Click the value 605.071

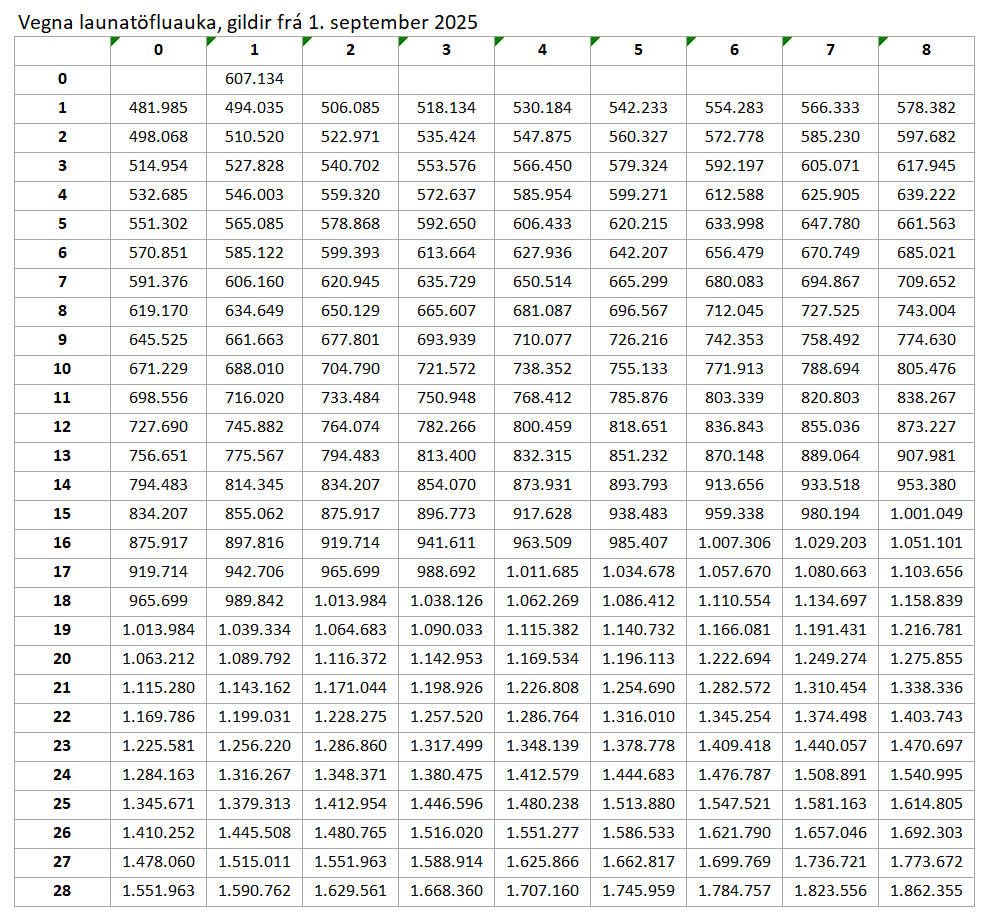pyautogui.click(x=830, y=166)
